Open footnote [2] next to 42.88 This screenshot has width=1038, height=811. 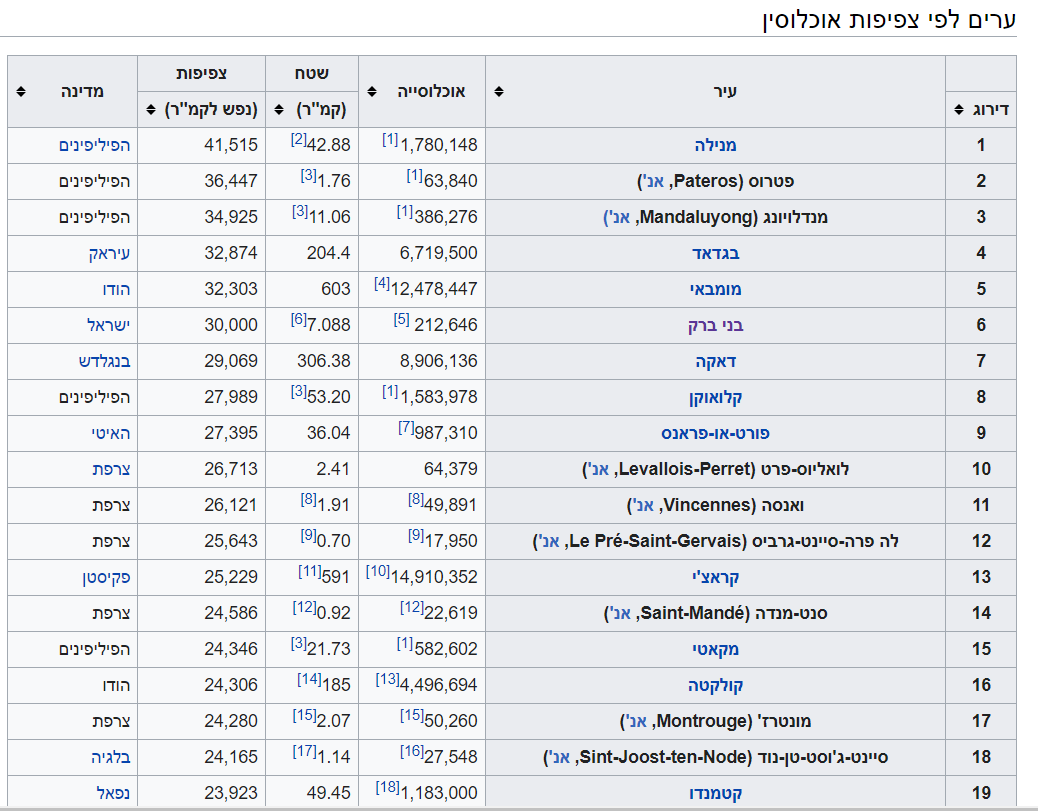(298, 139)
